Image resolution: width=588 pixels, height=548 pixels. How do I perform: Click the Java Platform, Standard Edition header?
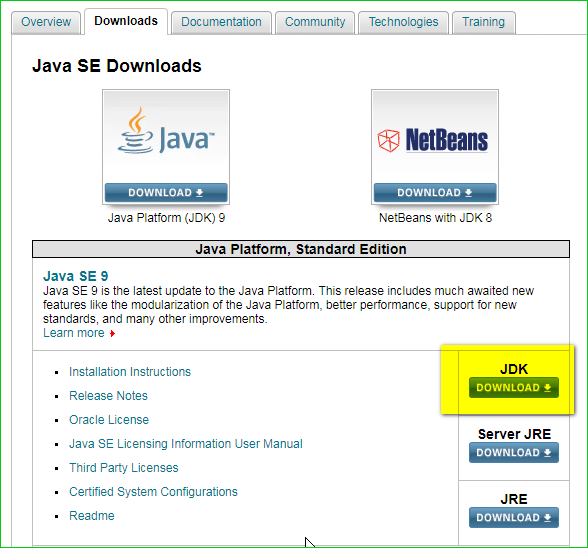(301, 249)
